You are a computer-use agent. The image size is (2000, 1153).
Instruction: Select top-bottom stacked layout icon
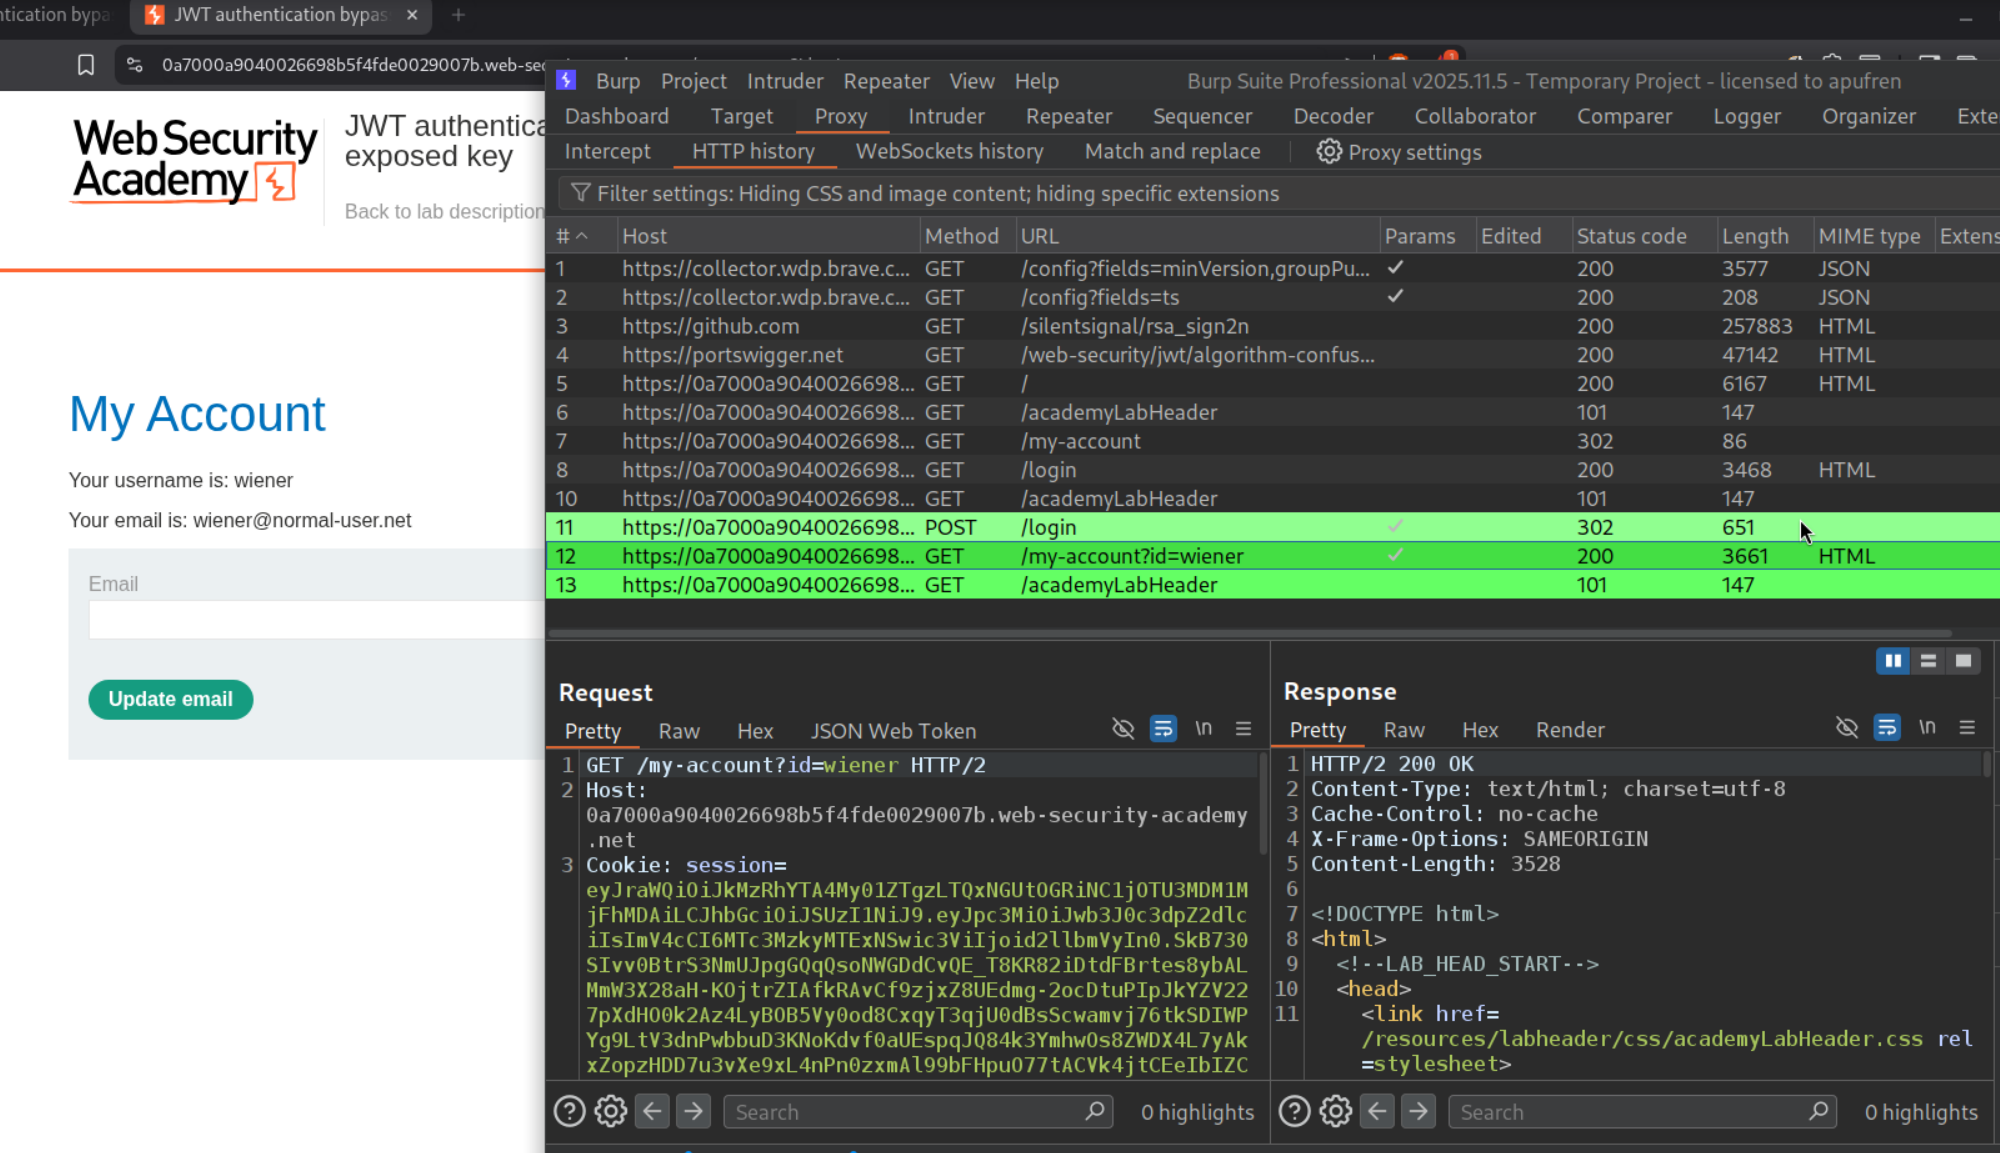coord(1928,661)
